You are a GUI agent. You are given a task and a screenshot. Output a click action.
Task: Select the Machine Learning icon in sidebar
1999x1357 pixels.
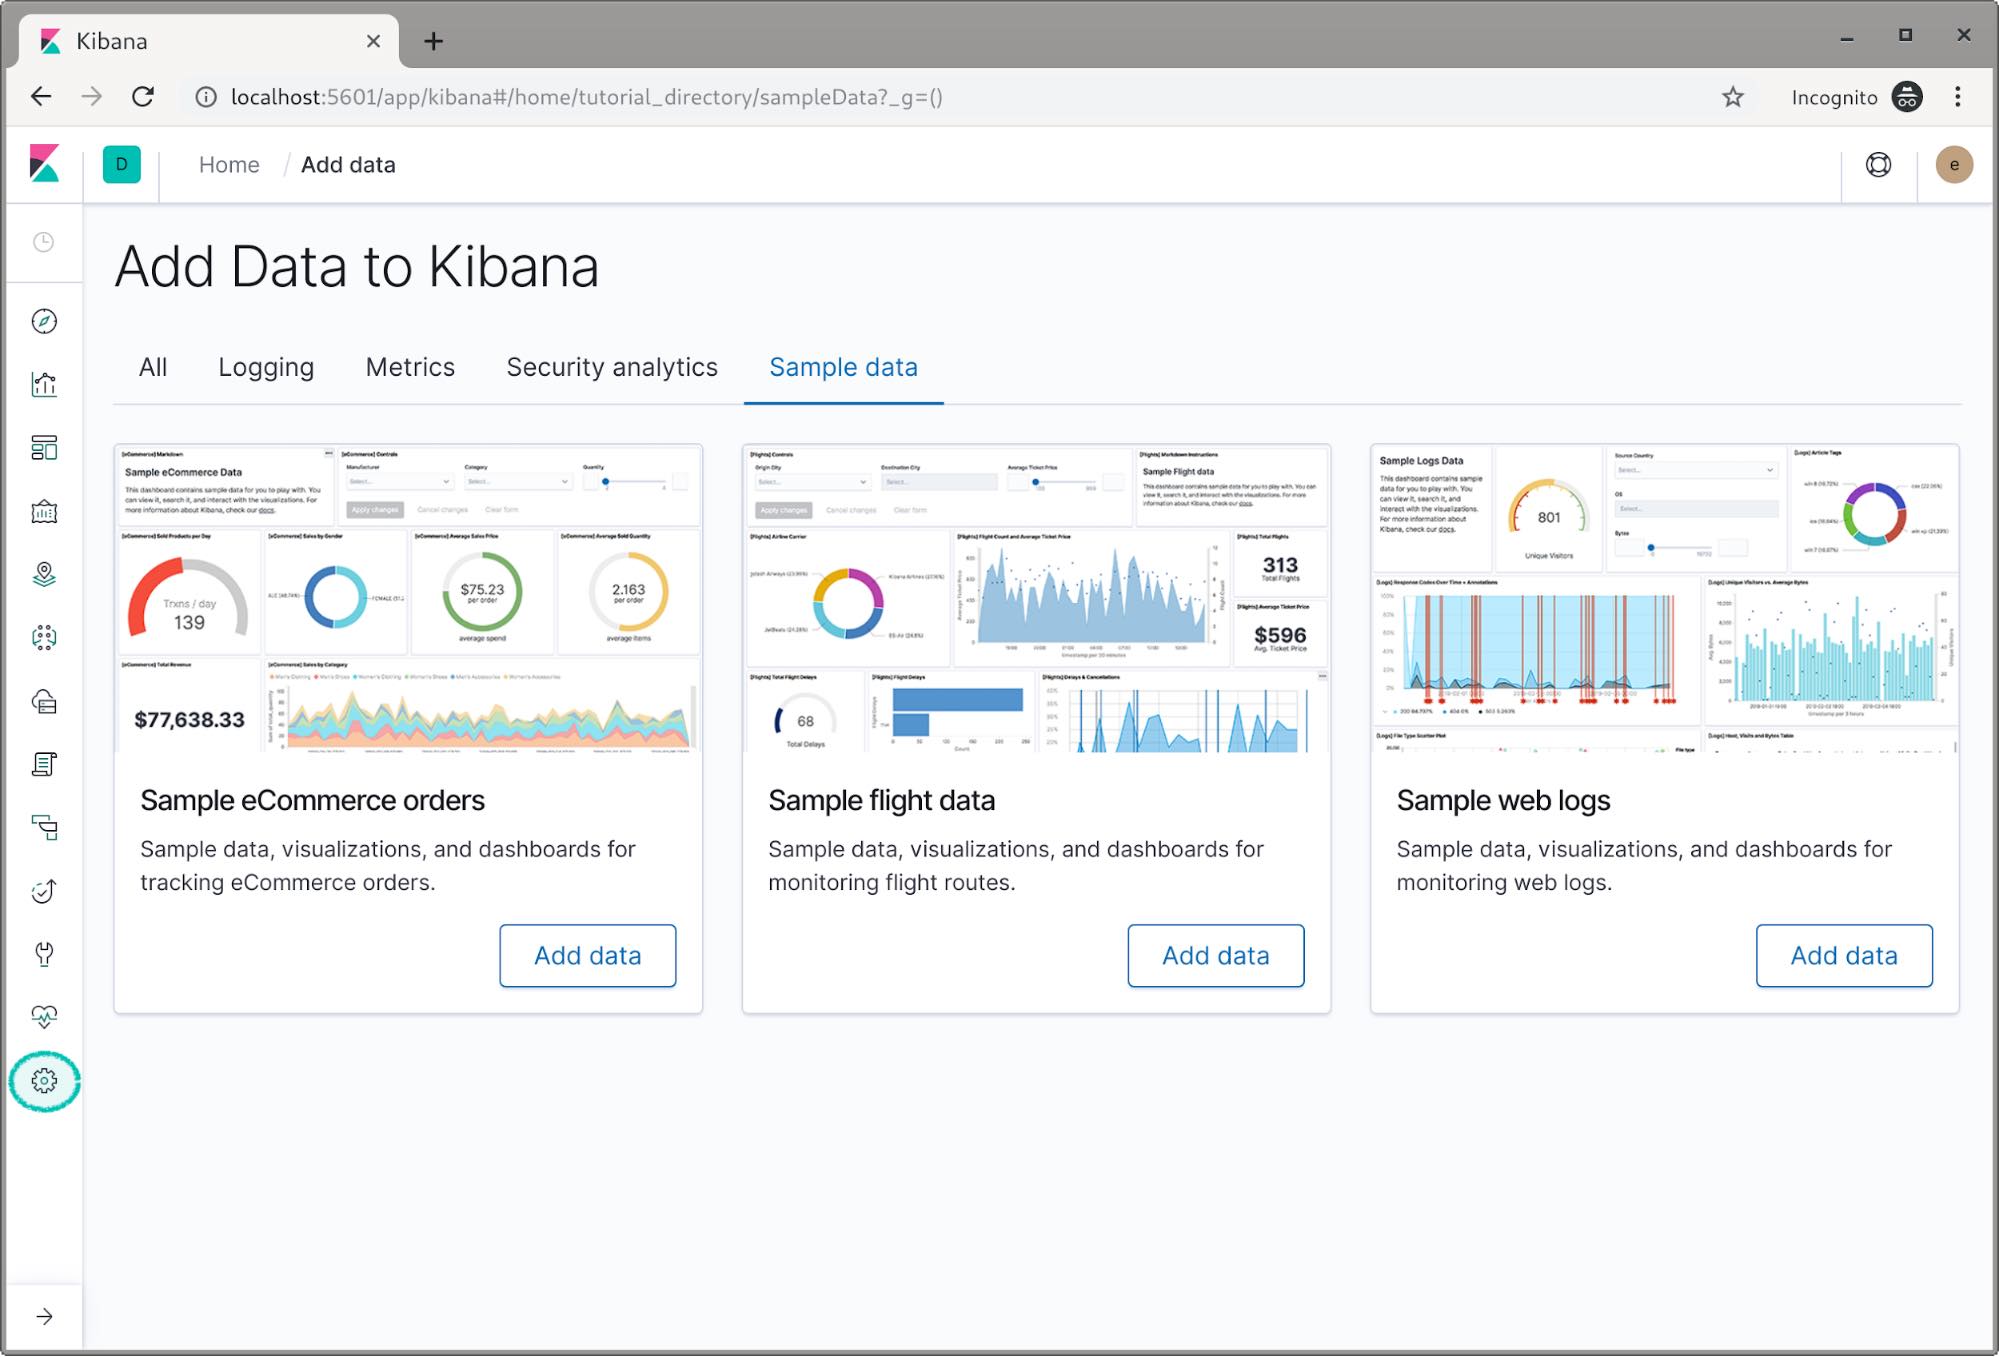click(x=42, y=636)
